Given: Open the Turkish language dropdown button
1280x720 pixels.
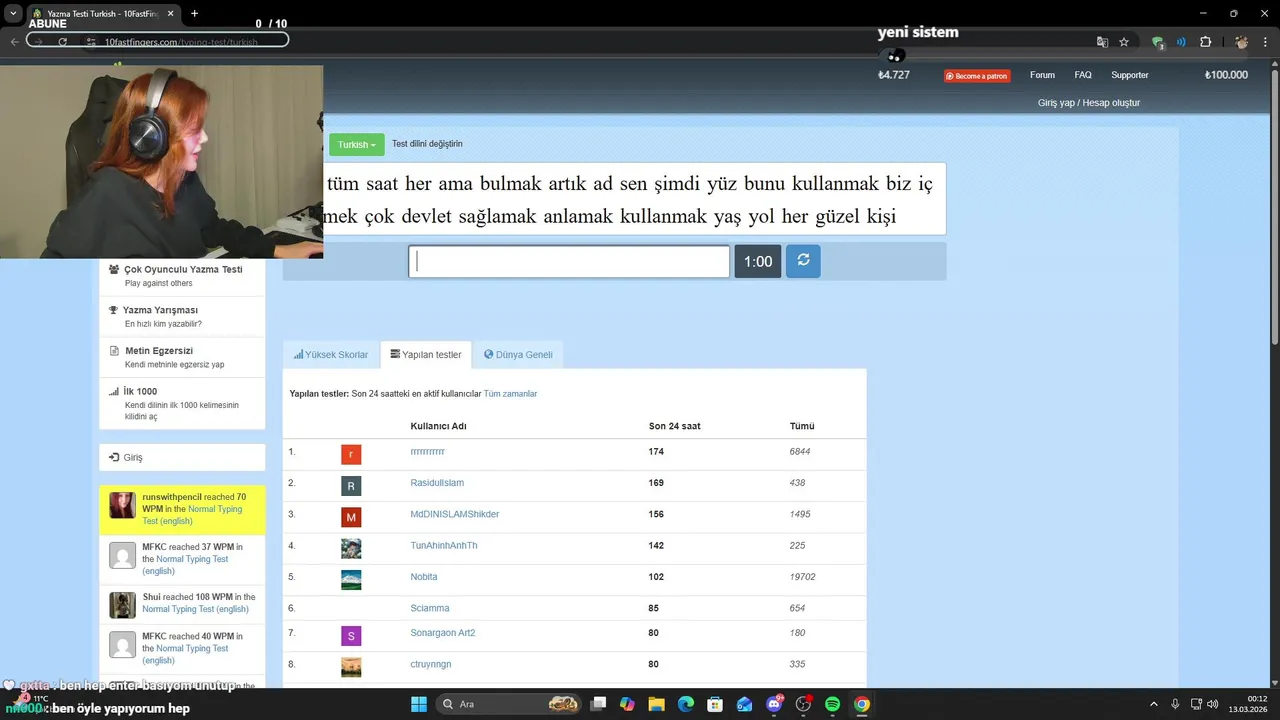Looking at the screenshot, I should [356, 144].
